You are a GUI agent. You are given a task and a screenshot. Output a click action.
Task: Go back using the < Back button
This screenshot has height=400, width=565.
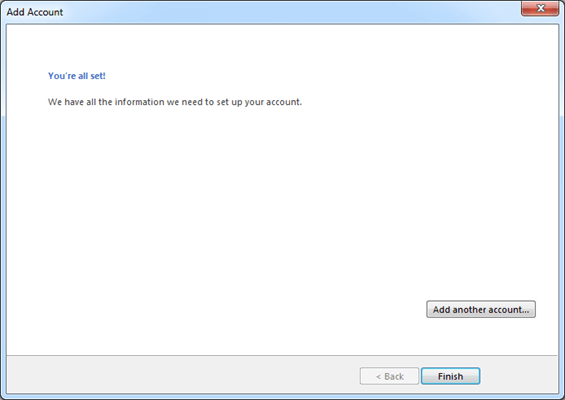point(389,376)
